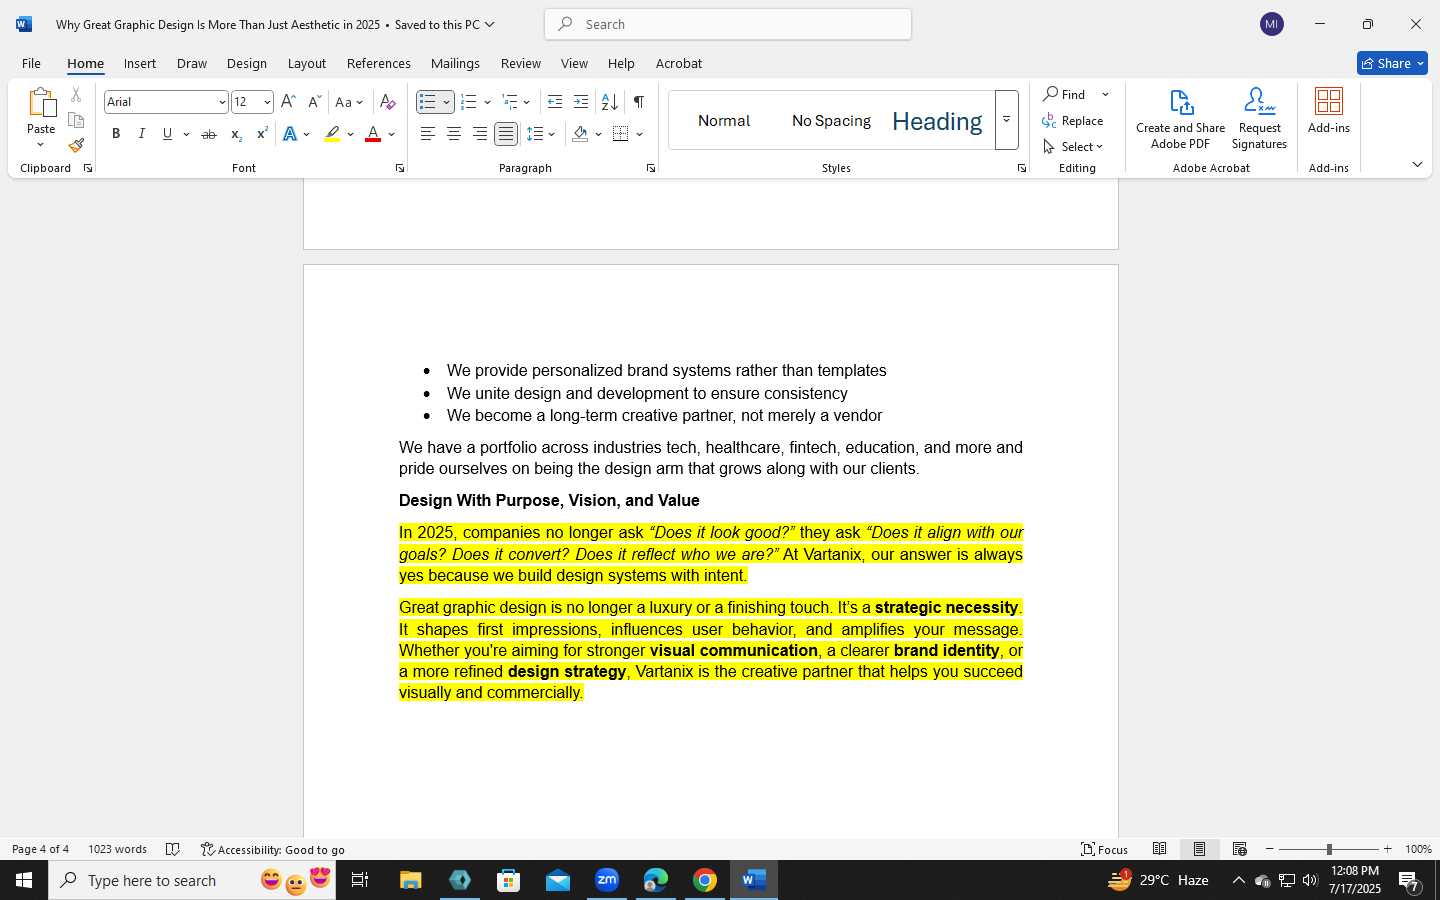Image resolution: width=1440 pixels, height=900 pixels.
Task: Click the Search box in title bar
Action: (728, 24)
